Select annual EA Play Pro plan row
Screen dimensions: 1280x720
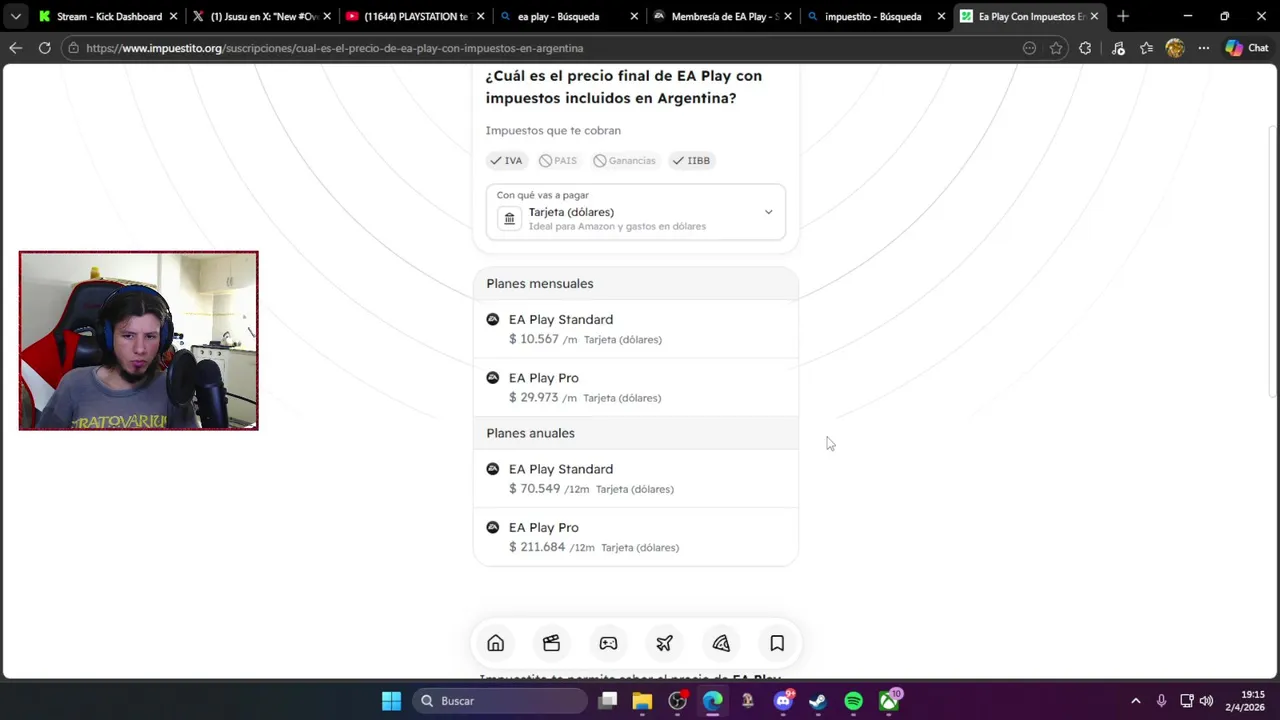(x=636, y=537)
